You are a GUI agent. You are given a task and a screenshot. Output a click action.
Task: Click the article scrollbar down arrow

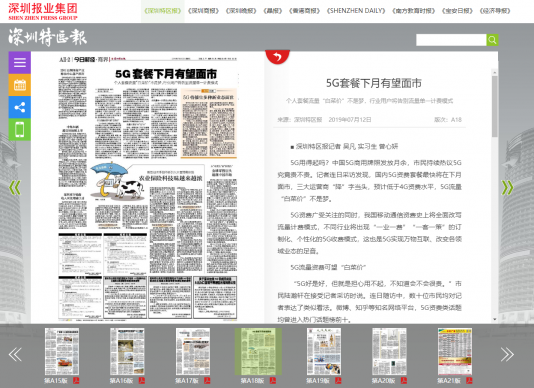tap(494, 319)
